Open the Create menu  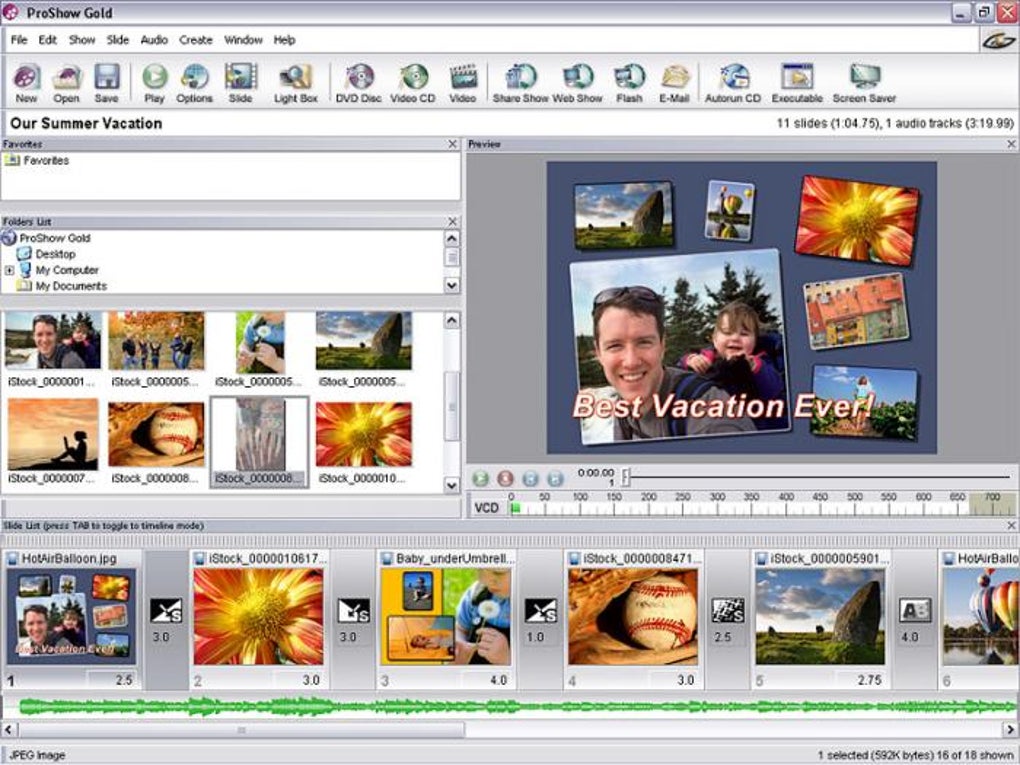tap(196, 40)
